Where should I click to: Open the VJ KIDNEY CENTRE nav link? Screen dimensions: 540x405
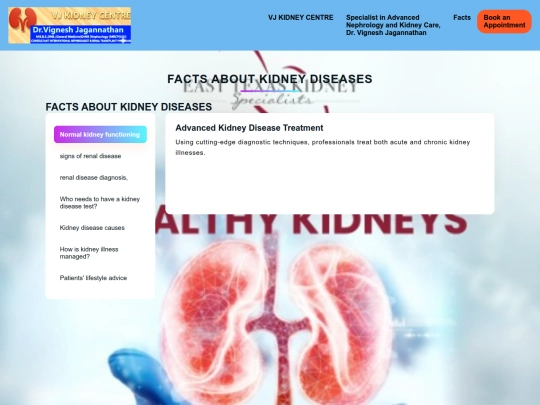click(301, 18)
